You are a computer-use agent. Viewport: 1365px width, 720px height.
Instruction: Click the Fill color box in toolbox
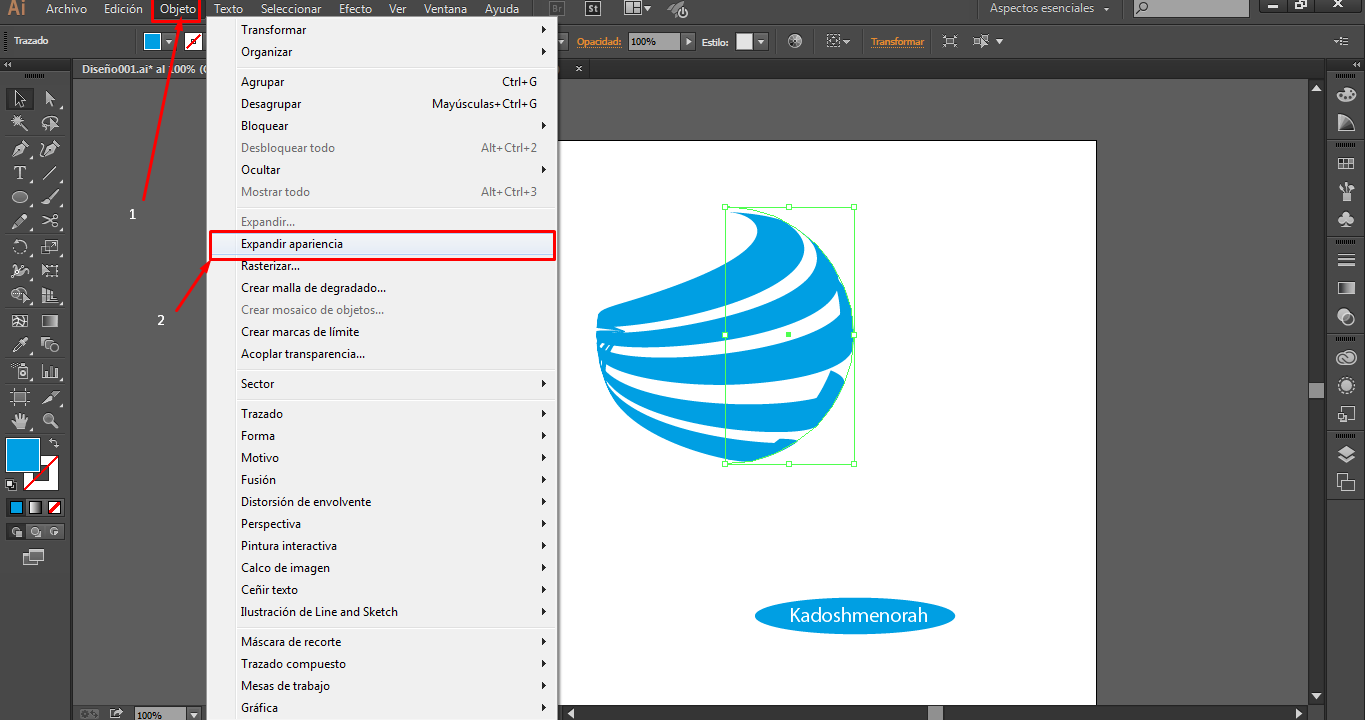23,455
